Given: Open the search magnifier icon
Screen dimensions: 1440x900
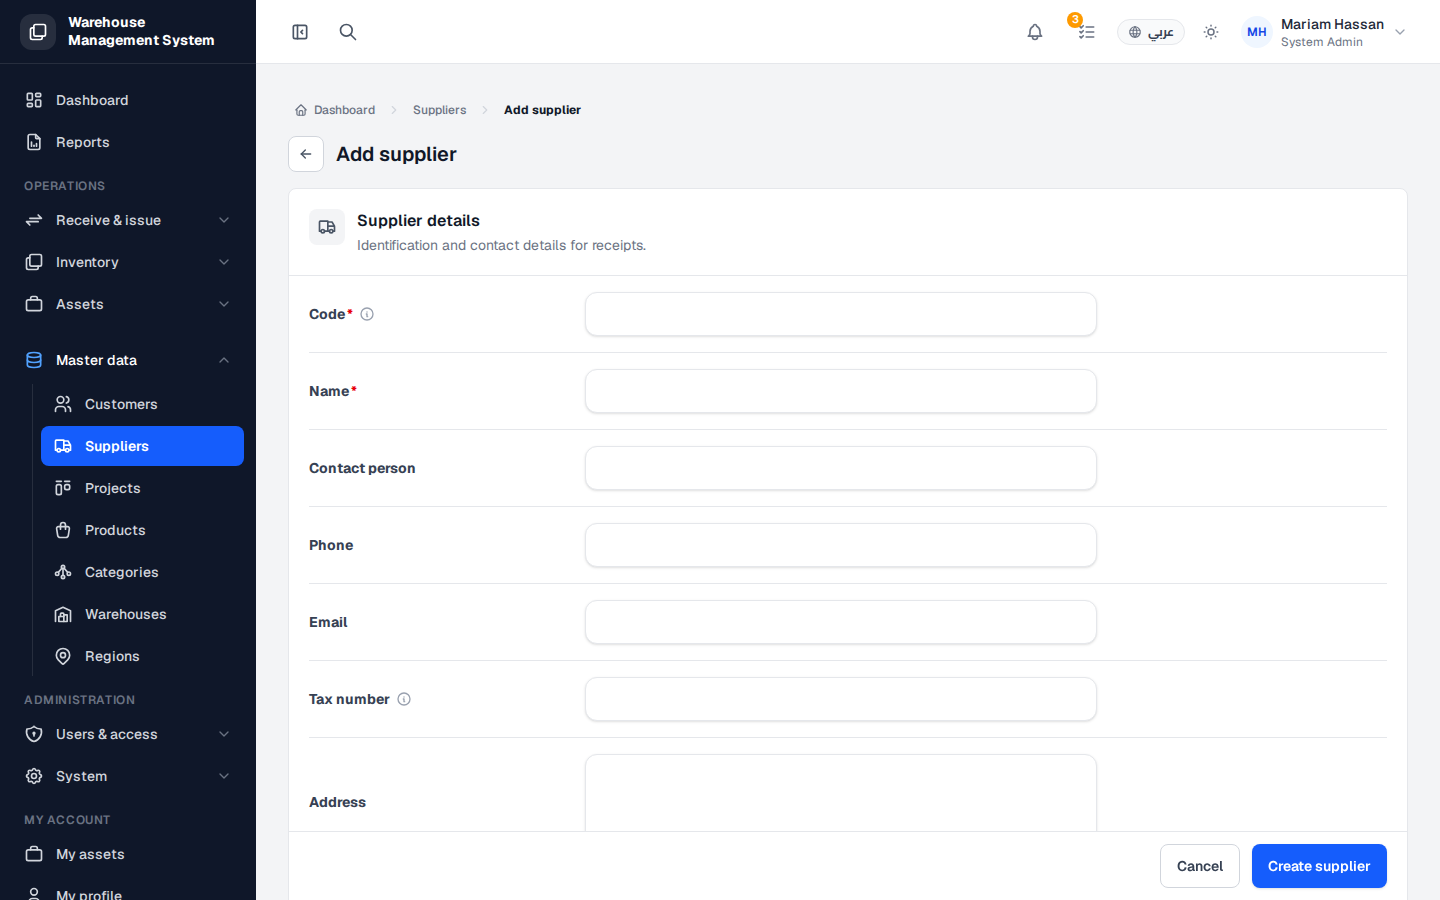Looking at the screenshot, I should pos(348,32).
